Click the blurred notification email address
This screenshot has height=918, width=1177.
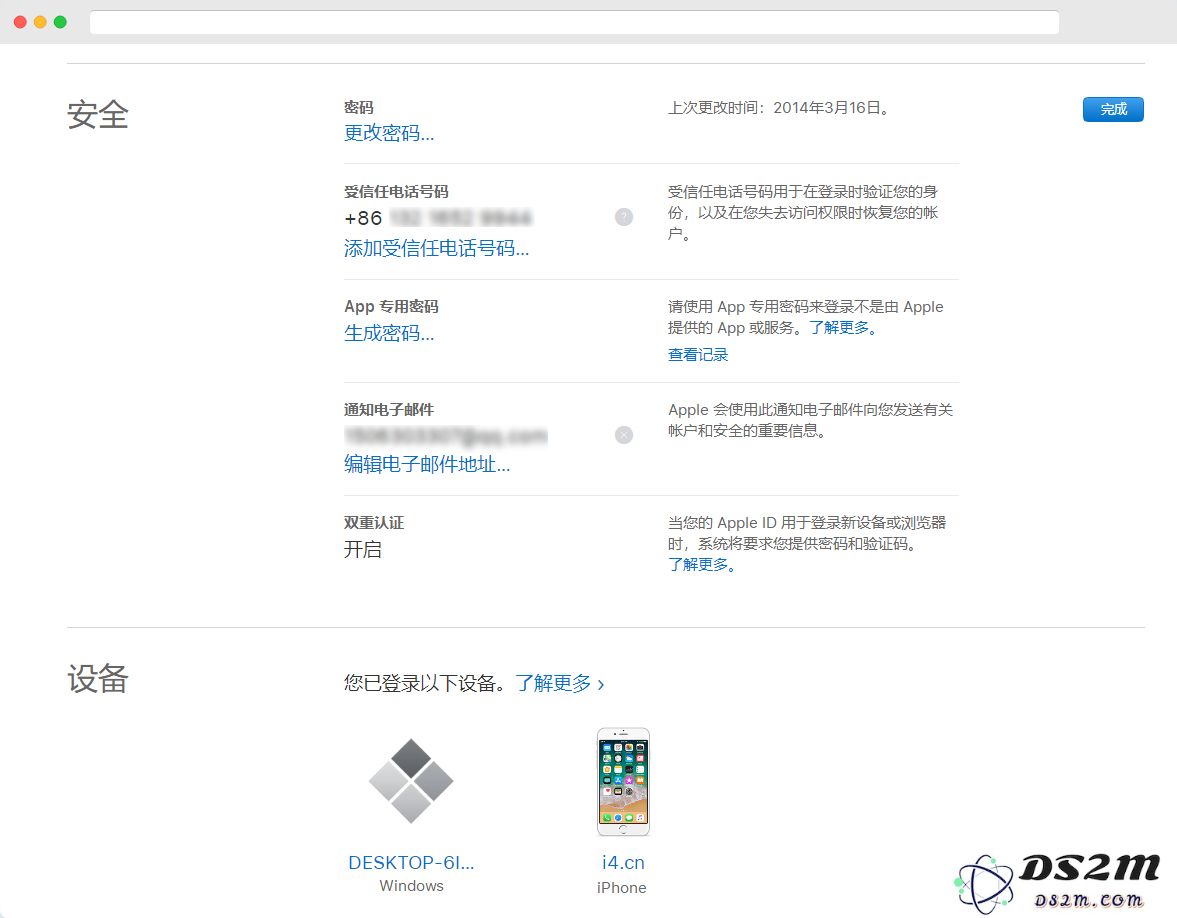pyautogui.click(x=446, y=435)
